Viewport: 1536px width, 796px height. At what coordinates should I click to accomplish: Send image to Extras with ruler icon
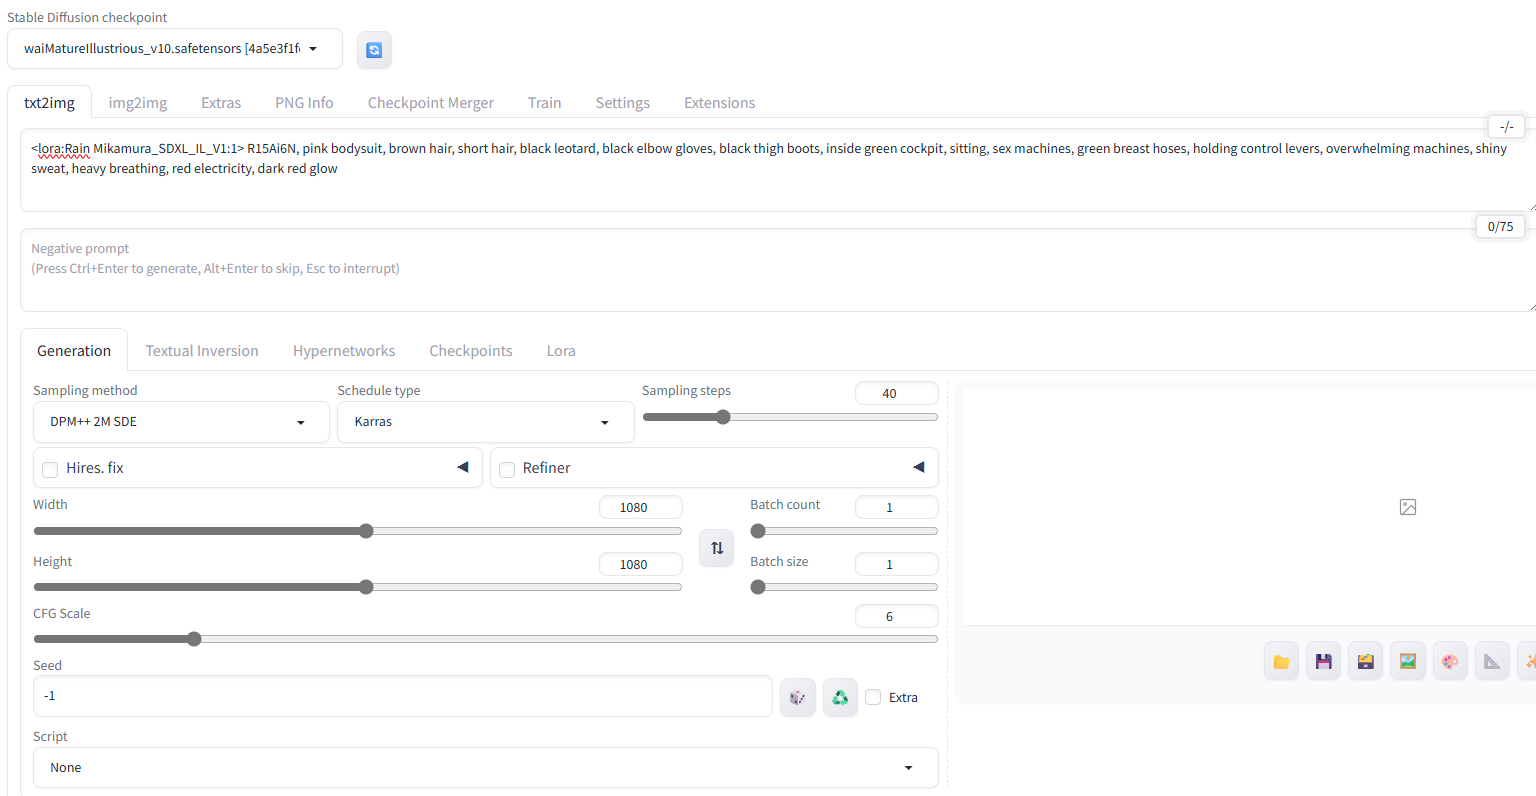(x=1492, y=661)
